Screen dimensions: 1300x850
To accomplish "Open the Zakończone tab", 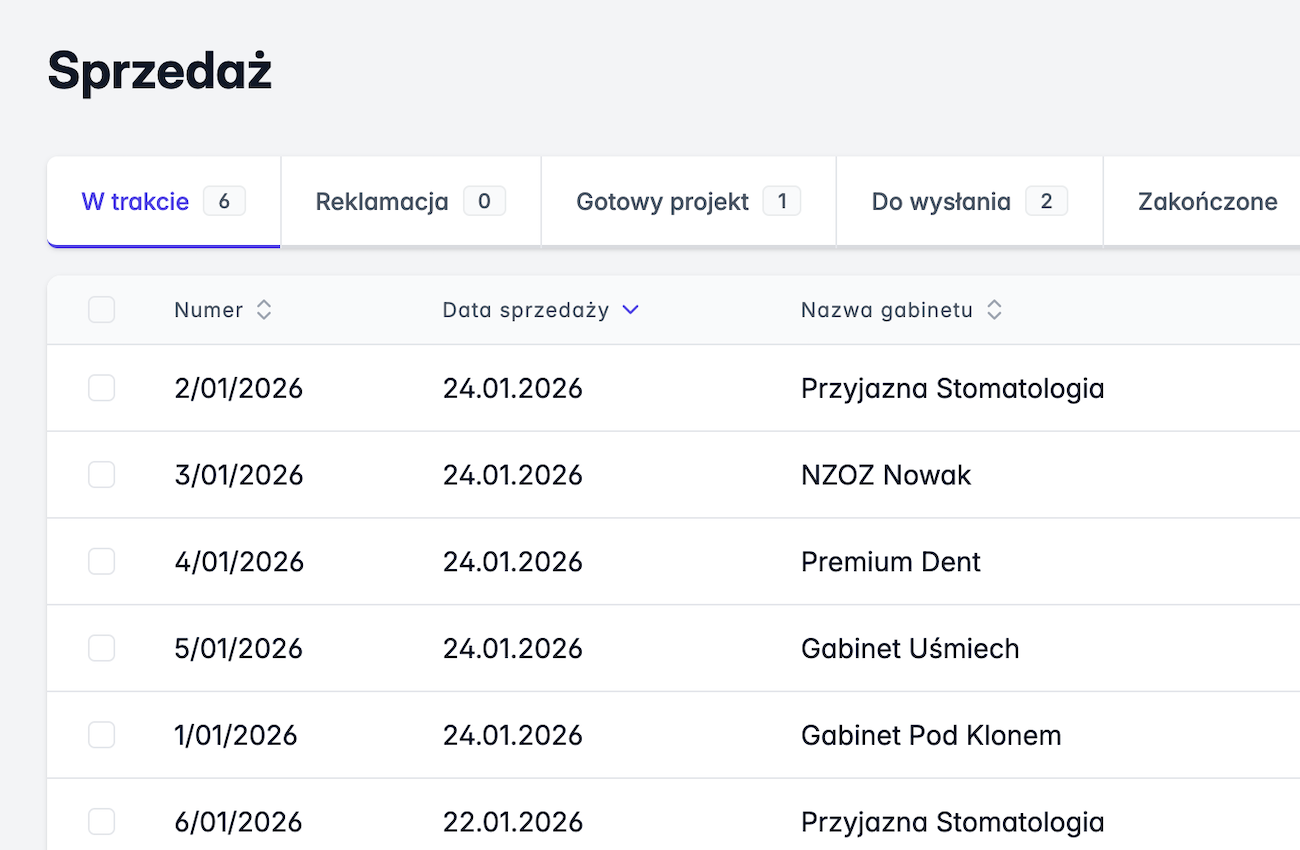I will [x=1207, y=202].
